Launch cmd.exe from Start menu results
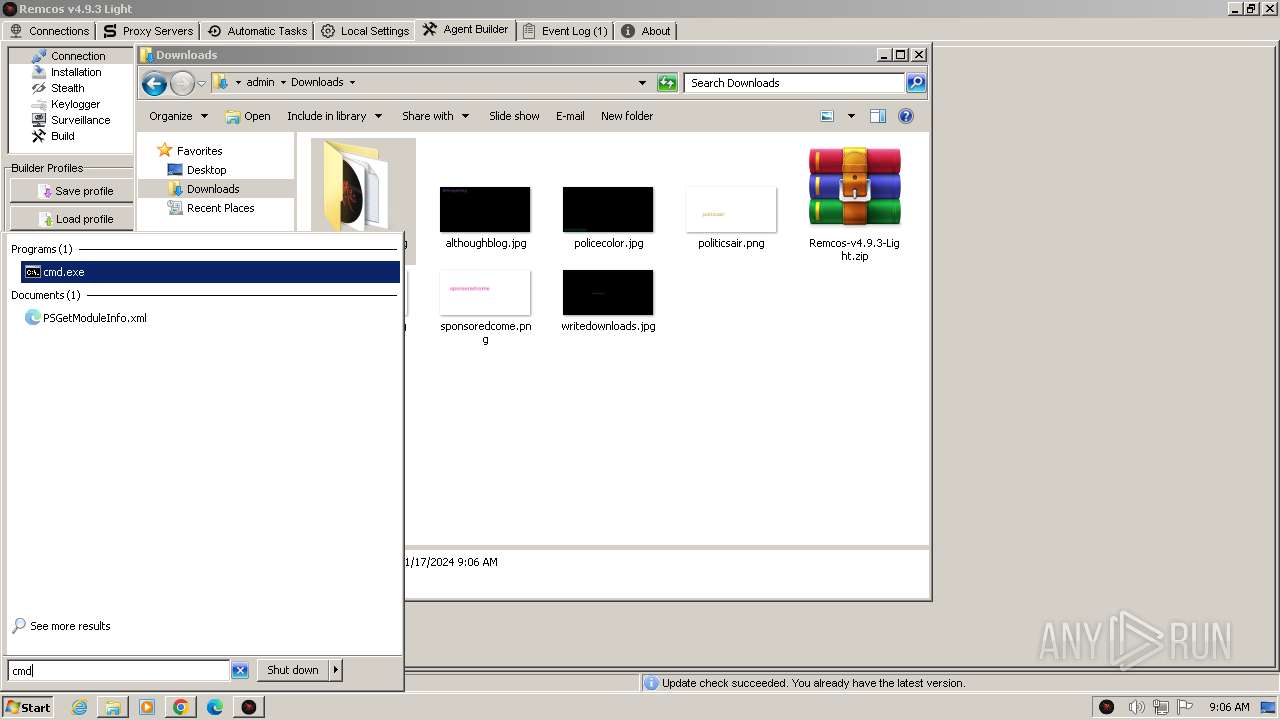The image size is (1280, 720). click(x=210, y=272)
